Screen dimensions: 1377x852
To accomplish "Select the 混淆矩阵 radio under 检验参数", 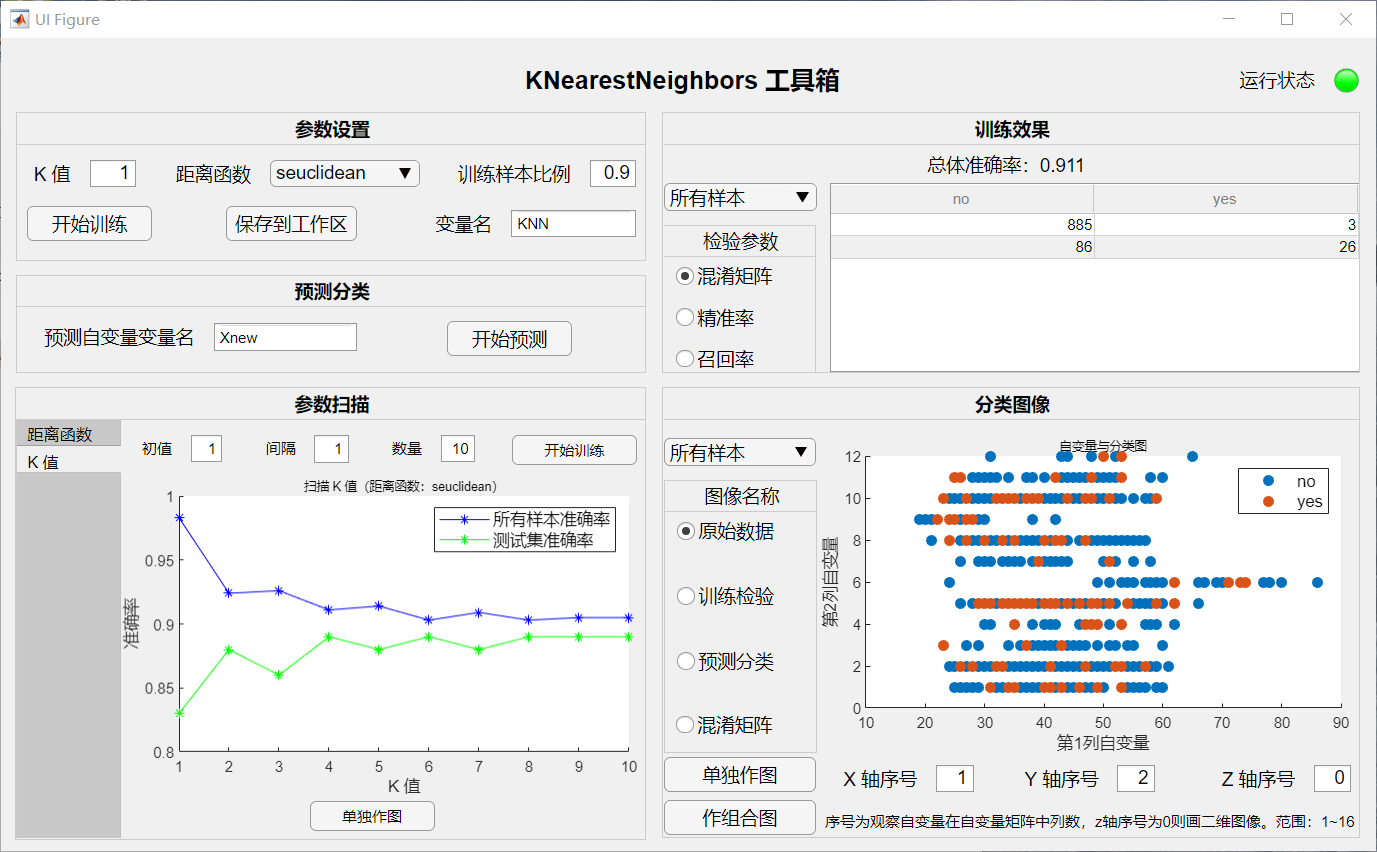I will point(685,276).
